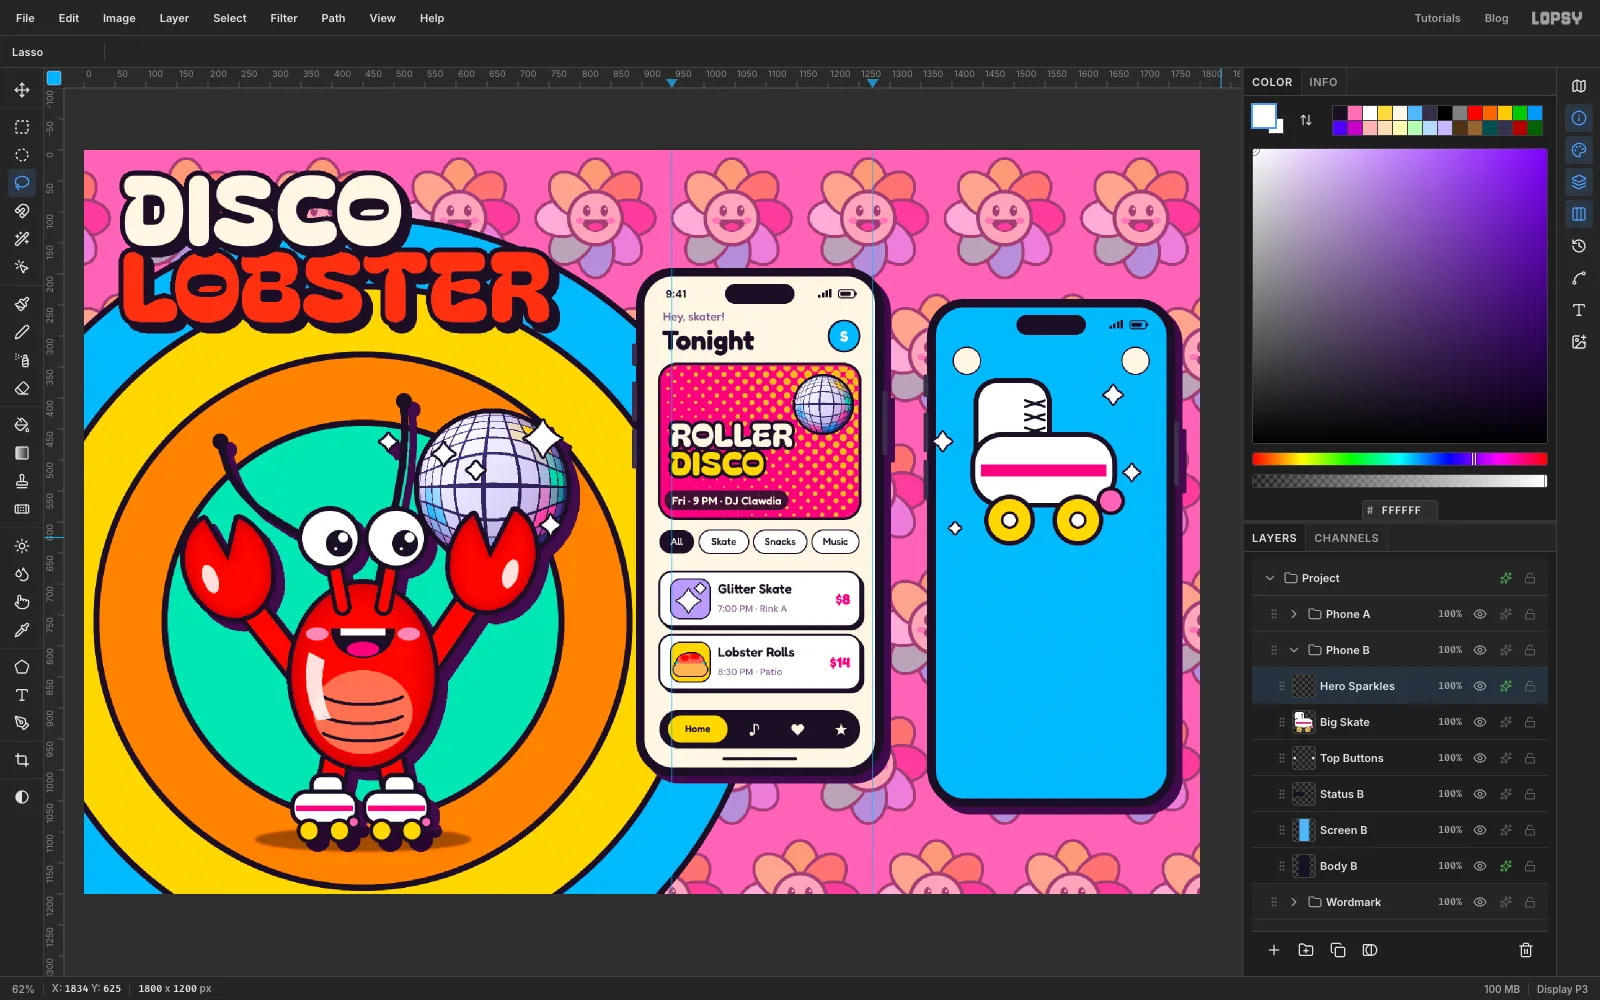Click the hue slider bar
Image resolution: width=1600 pixels, height=1000 pixels.
click(x=1400, y=459)
